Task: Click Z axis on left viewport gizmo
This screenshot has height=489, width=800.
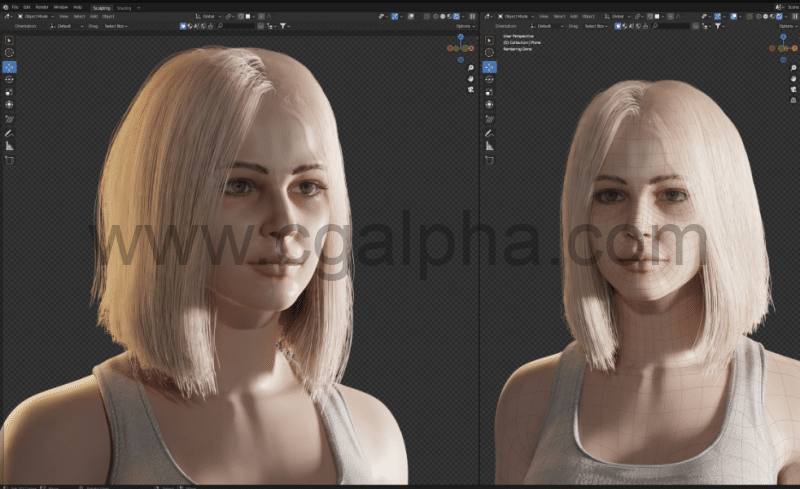Action: coord(461,37)
